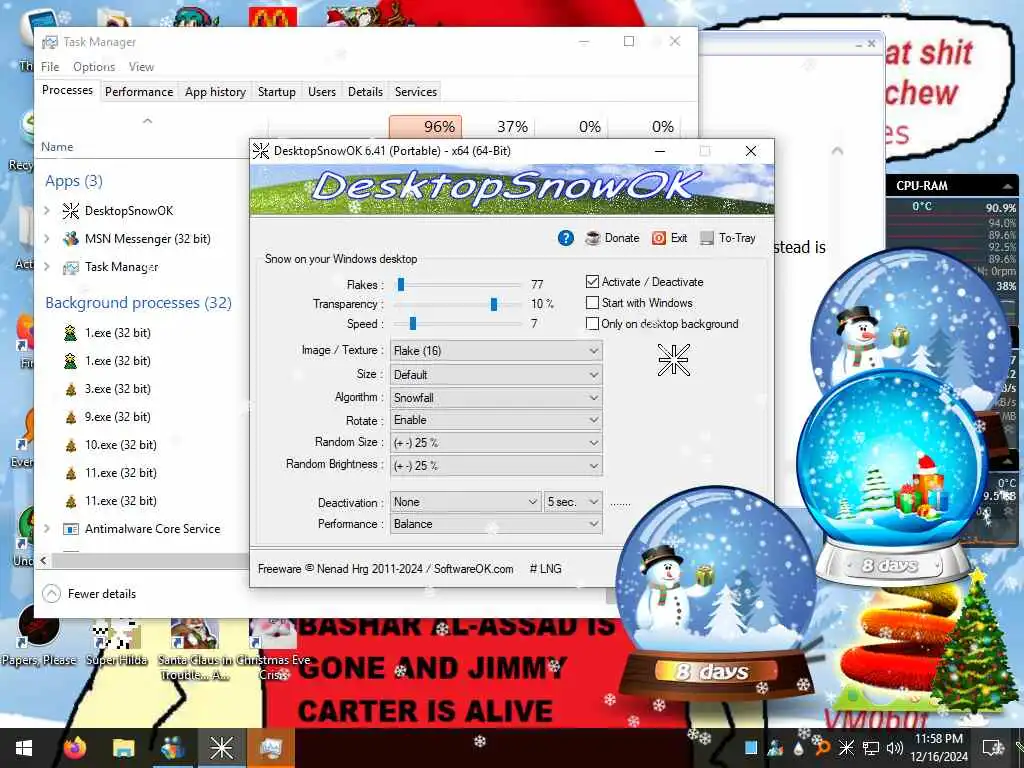Open the Random Brightness dropdown

click(x=496, y=466)
